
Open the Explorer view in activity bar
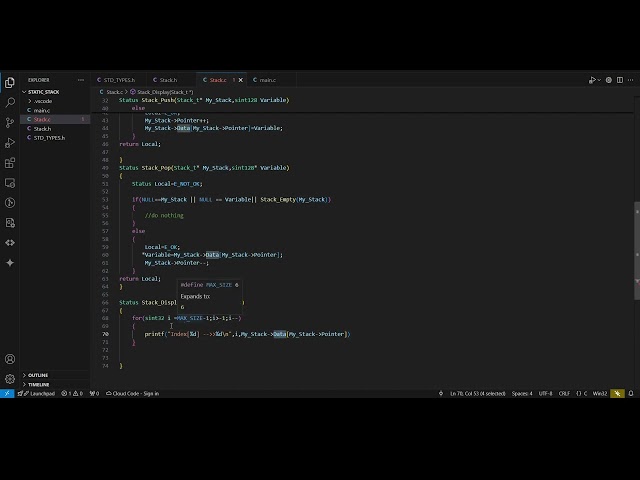(x=10, y=83)
